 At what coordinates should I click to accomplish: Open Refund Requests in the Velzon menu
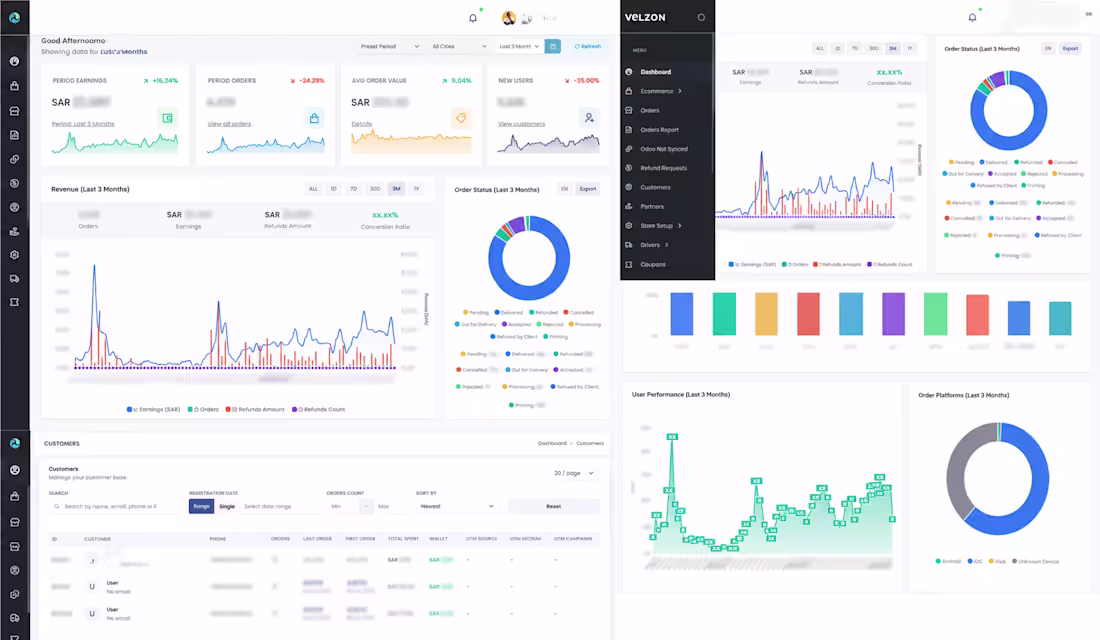click(664, 168)
